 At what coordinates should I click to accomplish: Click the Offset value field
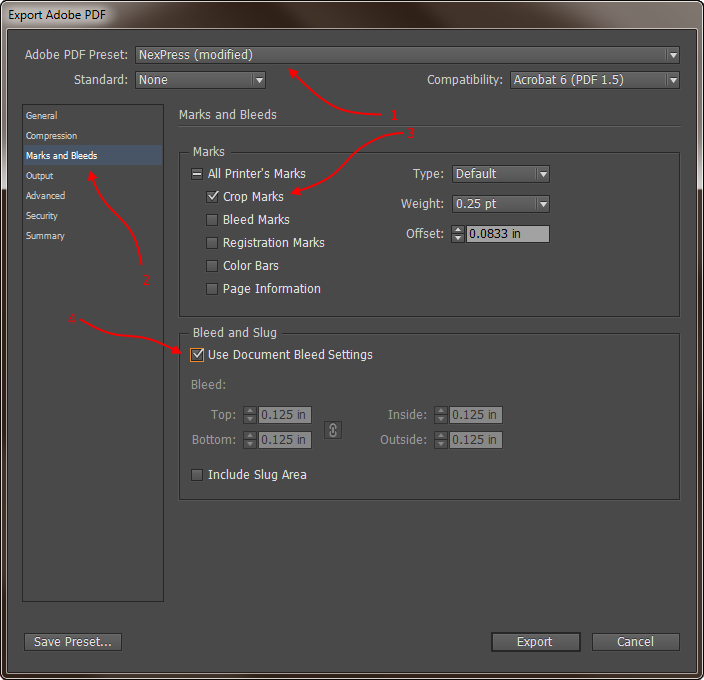[x=507, y=234]
